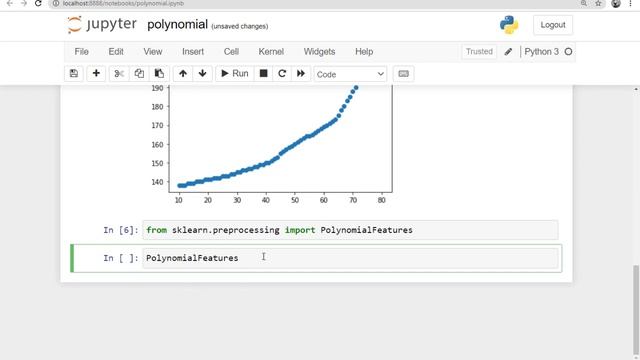Image resolution: width=640 pixels, height=360 pixels.
Task: Interrupt the kernel with stop icon
Action: (x=263, y=73)
